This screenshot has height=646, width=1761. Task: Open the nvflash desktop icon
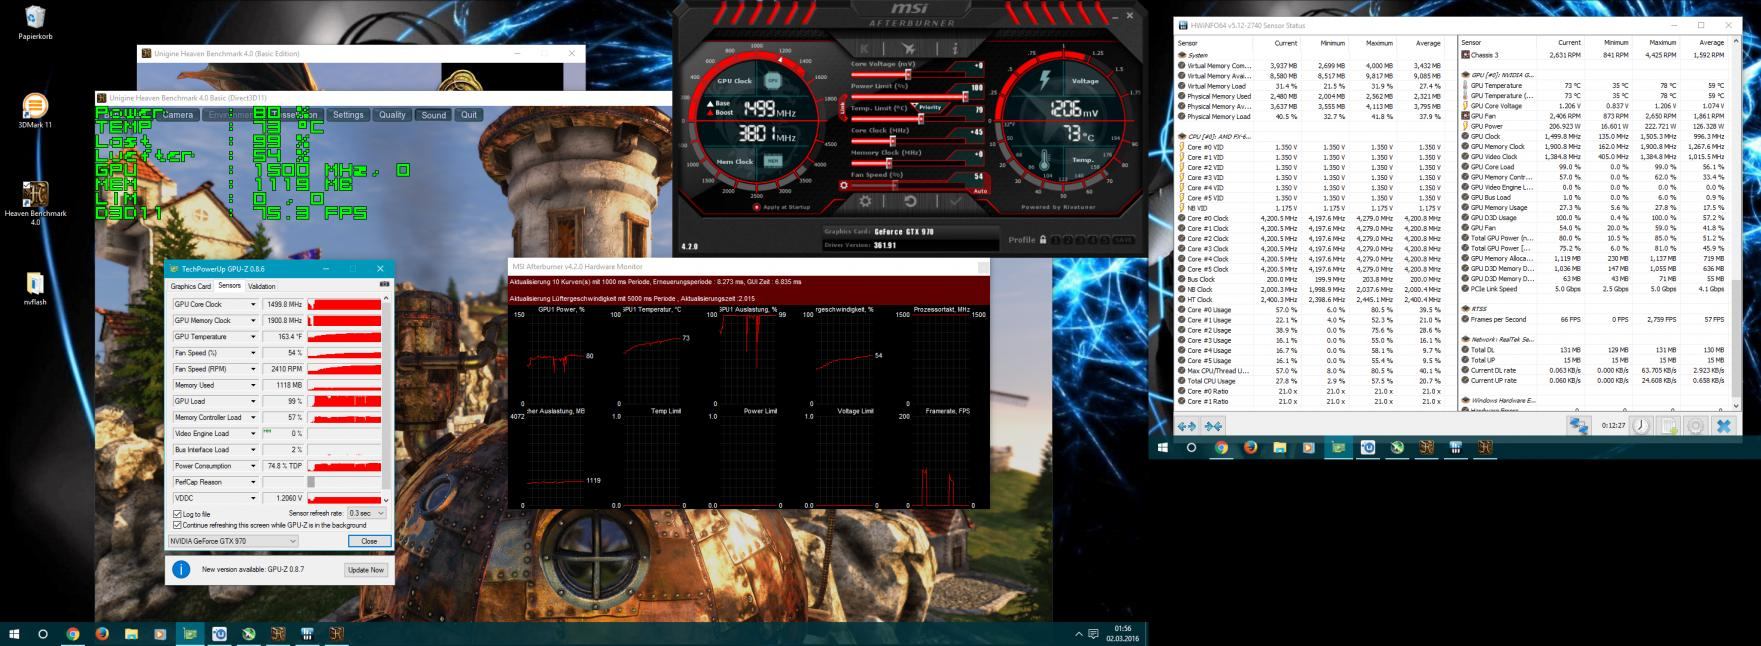coord(35,288)
